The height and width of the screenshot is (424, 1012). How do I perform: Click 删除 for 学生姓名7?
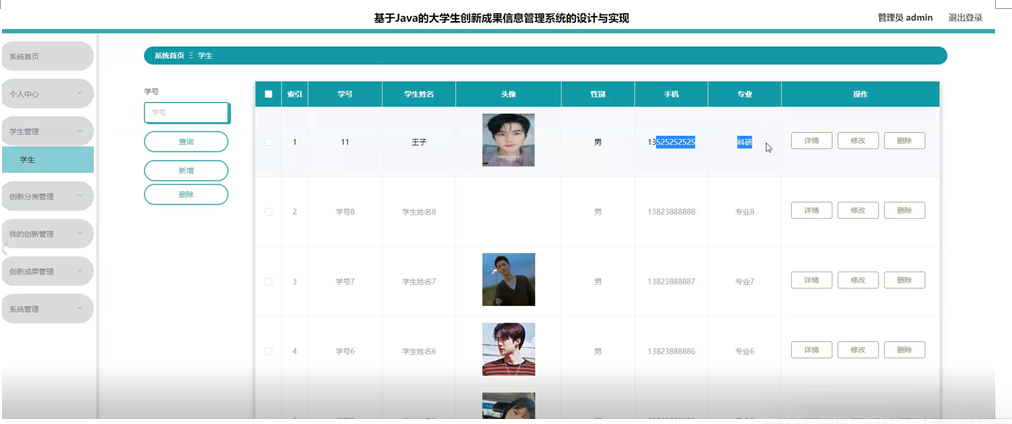click(904, 280)
